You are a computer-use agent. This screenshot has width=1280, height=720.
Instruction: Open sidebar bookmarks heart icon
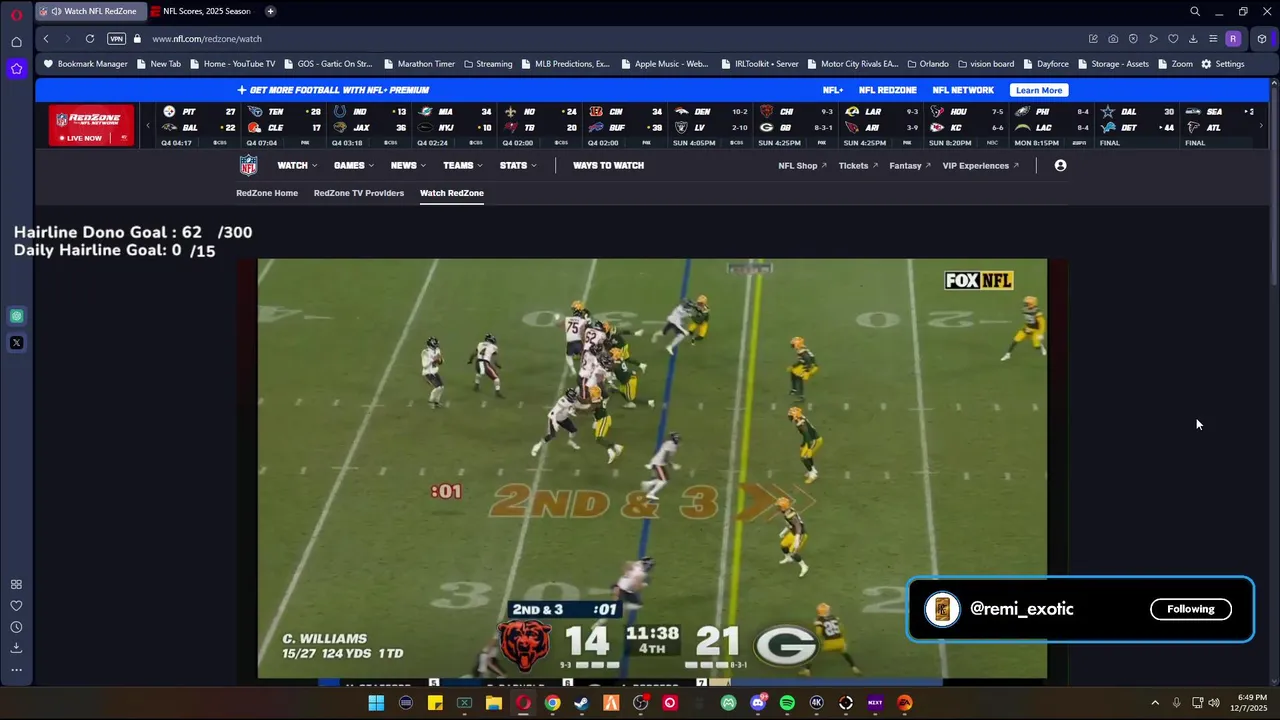tap(16, 606)
